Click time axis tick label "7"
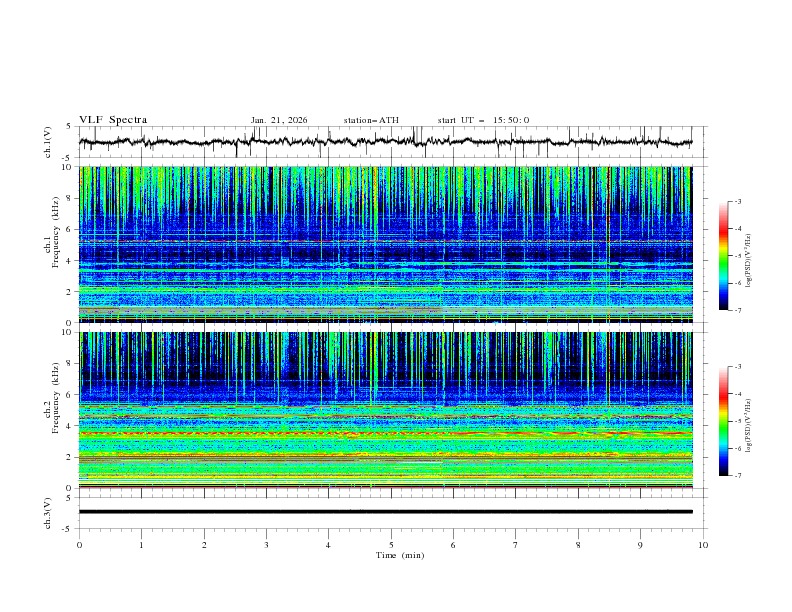The width and height of the screenshot is (792, 612). [x=516, y=545]
